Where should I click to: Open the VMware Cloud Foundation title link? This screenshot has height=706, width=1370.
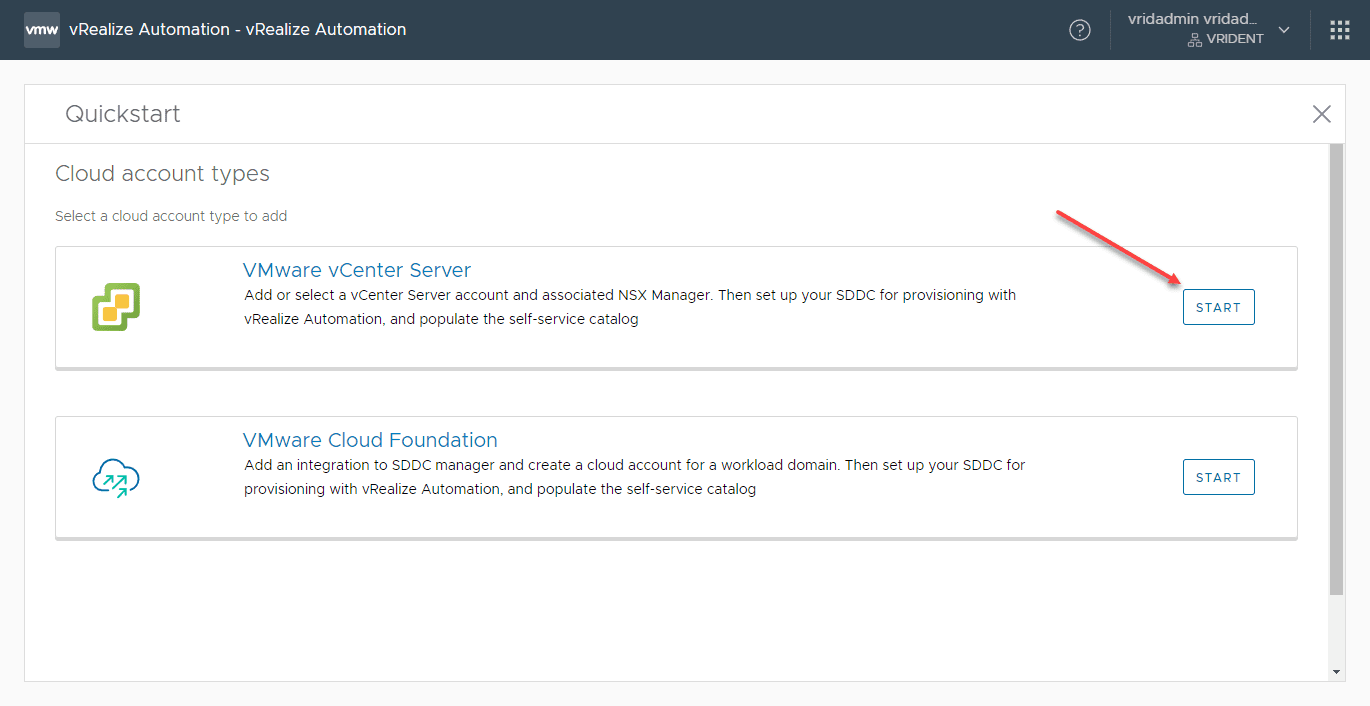tap(369, 440)
